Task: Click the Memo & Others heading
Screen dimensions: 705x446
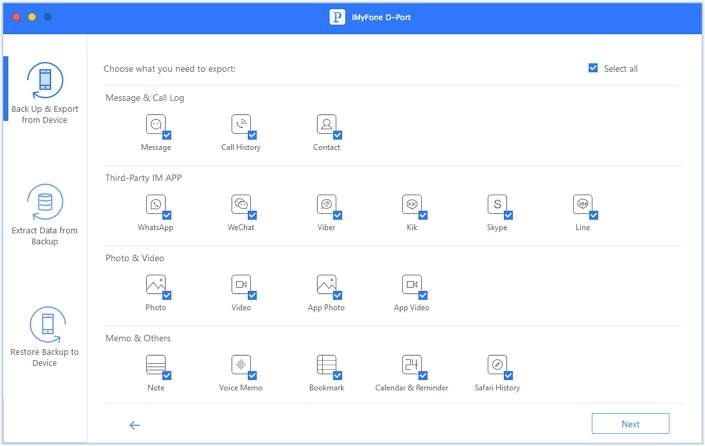Action: 138,338
